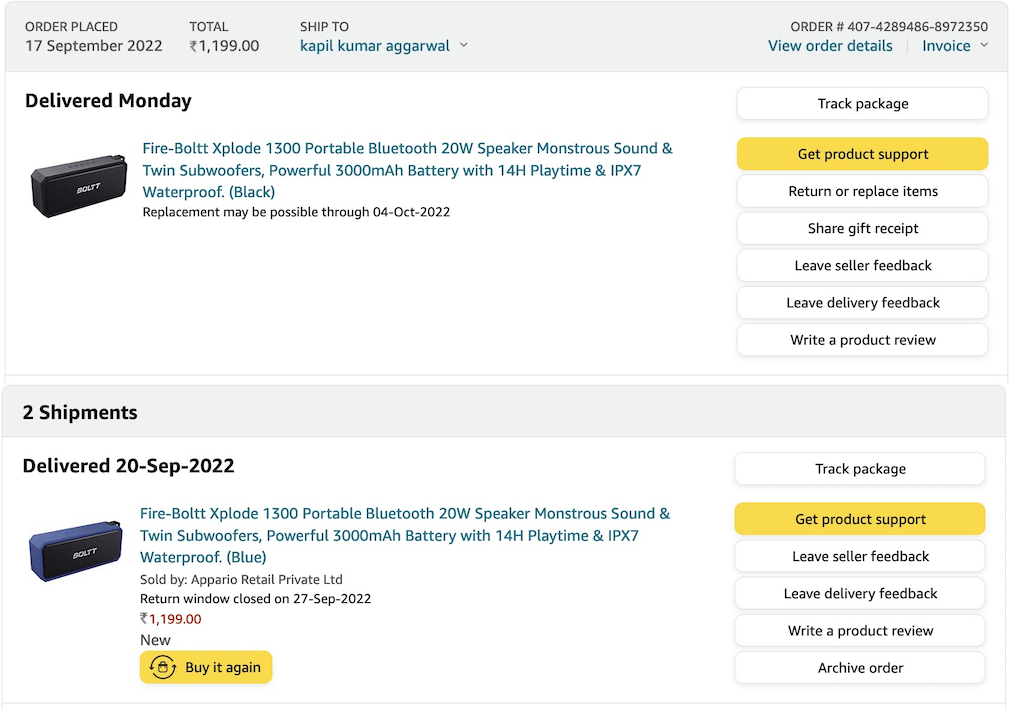Track package for Monday delivery
The image size is (1013, 710).
862,104
